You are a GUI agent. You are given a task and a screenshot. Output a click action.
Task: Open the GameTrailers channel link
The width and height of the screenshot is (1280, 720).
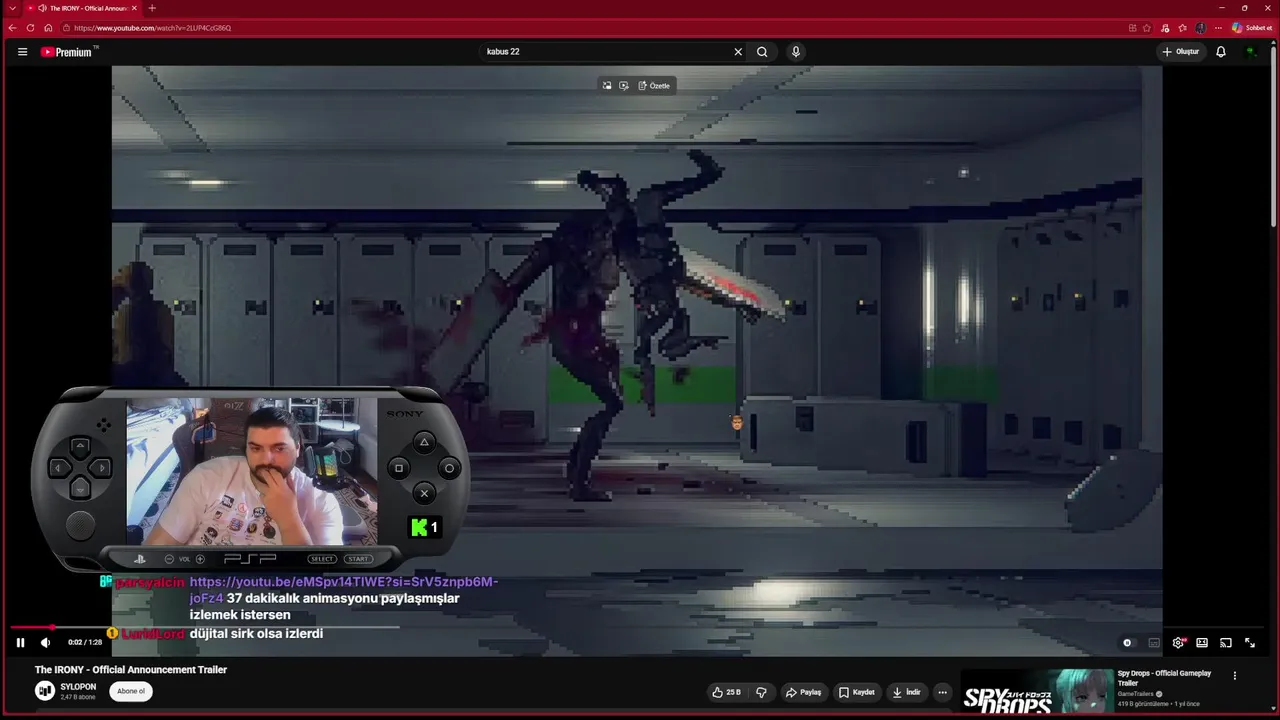click(1136, 694)
